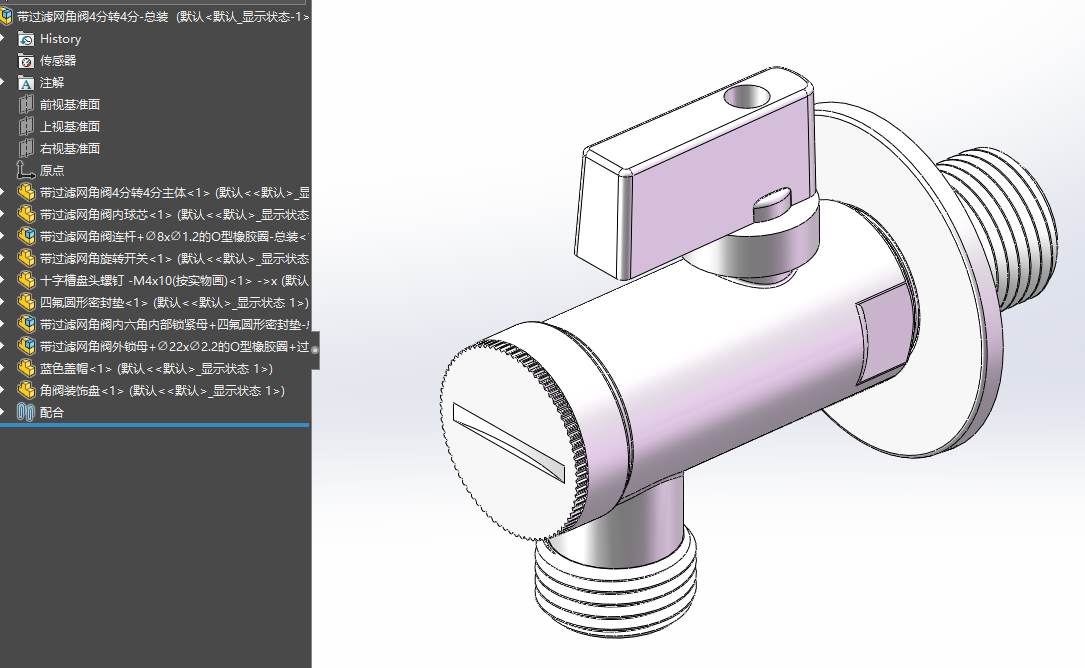The image size is (1085, 668).
Task: Click the part icon of 角阀装饰盘
Action: (x=26, y=390)
